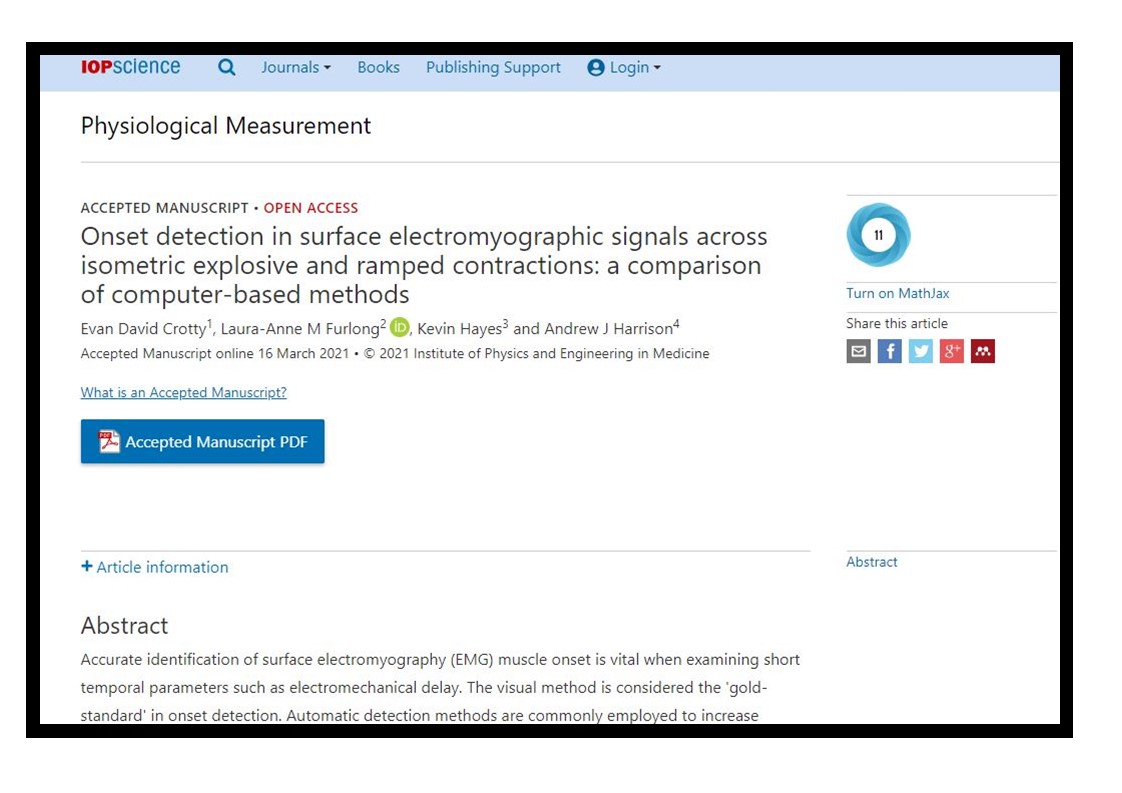
Task: Share the article on Mendeley
Action: point(983,351)
